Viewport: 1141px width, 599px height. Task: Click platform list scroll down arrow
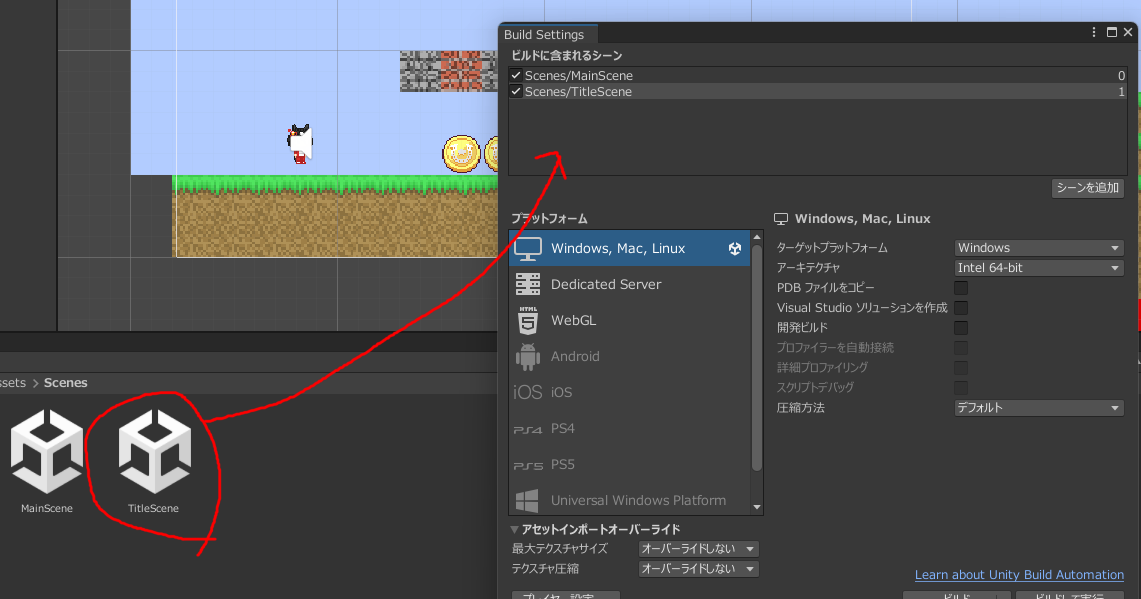(x=757, y=507)
